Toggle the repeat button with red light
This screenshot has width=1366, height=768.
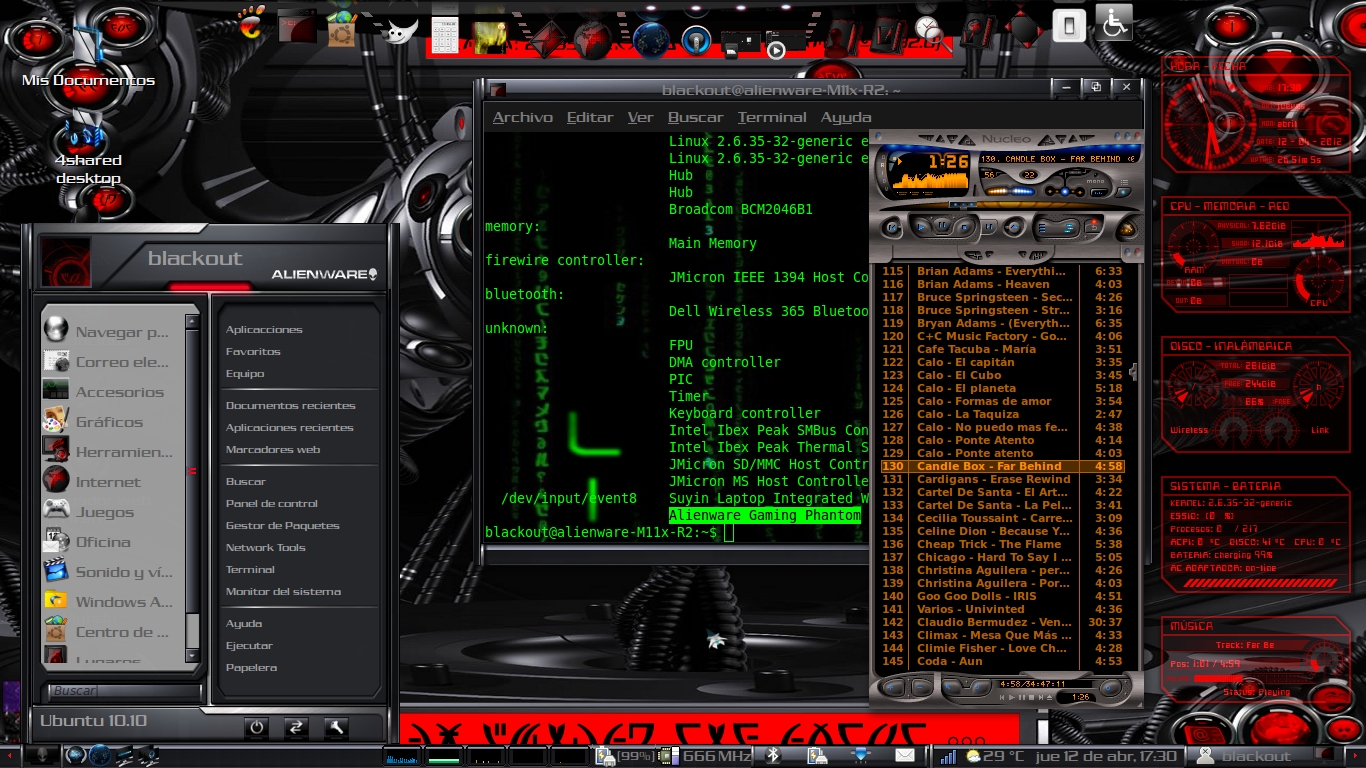pos(1094,226)
